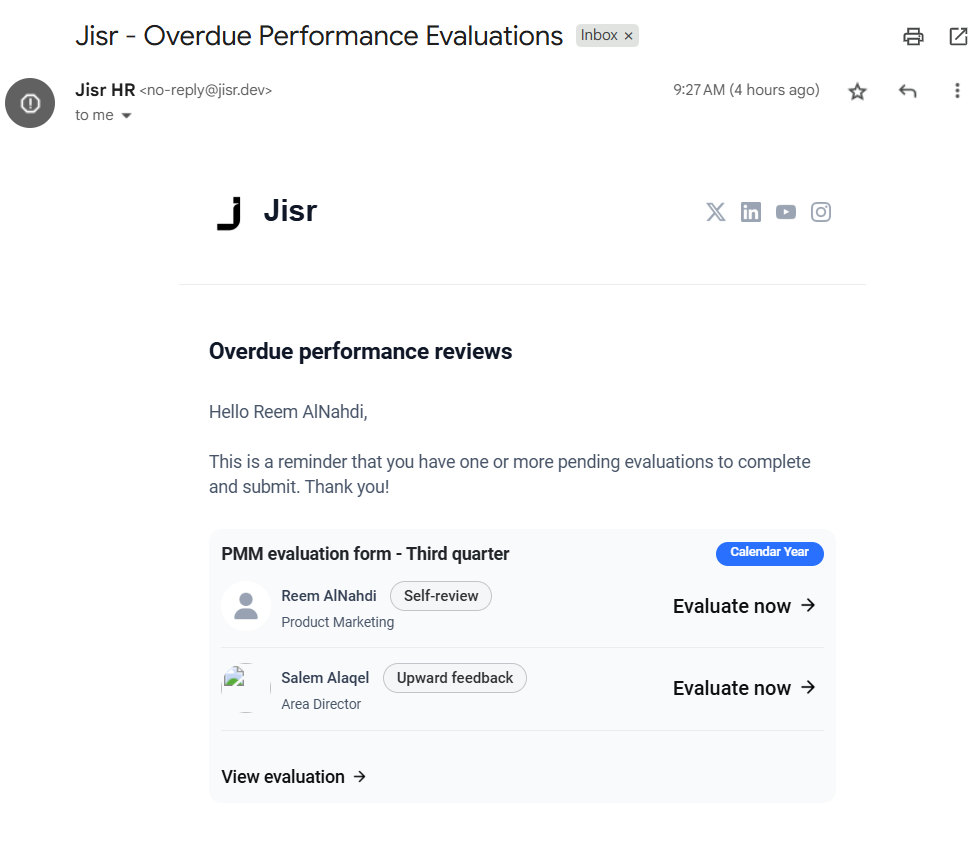Star the Jisr HR email
The width and height of the screenshot is (972, 860).
[x=857, y=92]
